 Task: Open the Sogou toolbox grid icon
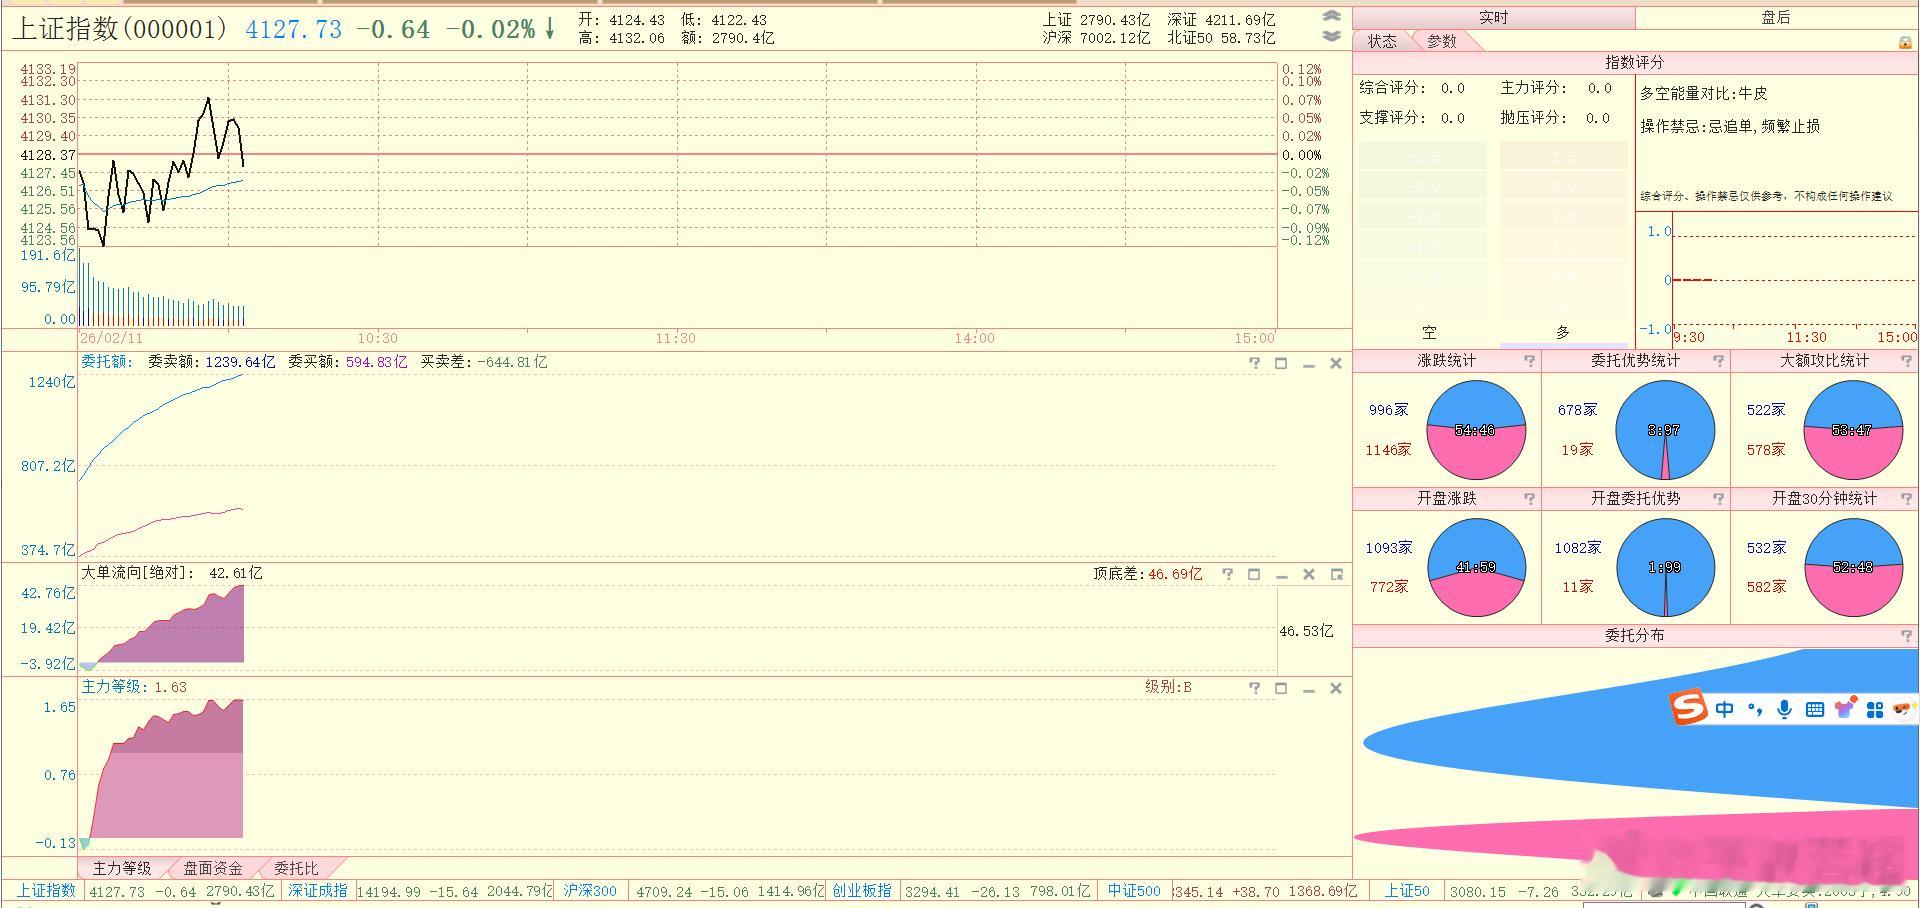coord(1875,709)
